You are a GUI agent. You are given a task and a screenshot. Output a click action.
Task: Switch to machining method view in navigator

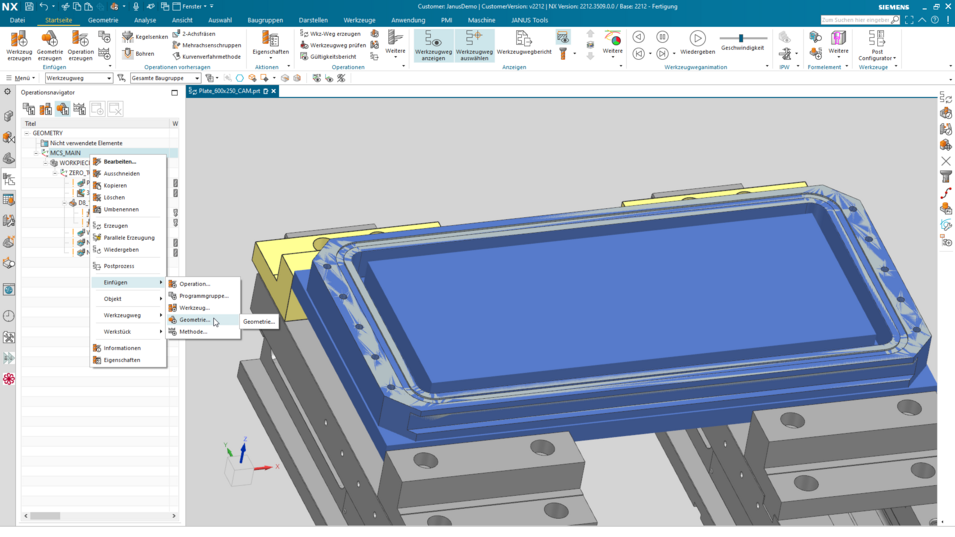tap(80, 109)
